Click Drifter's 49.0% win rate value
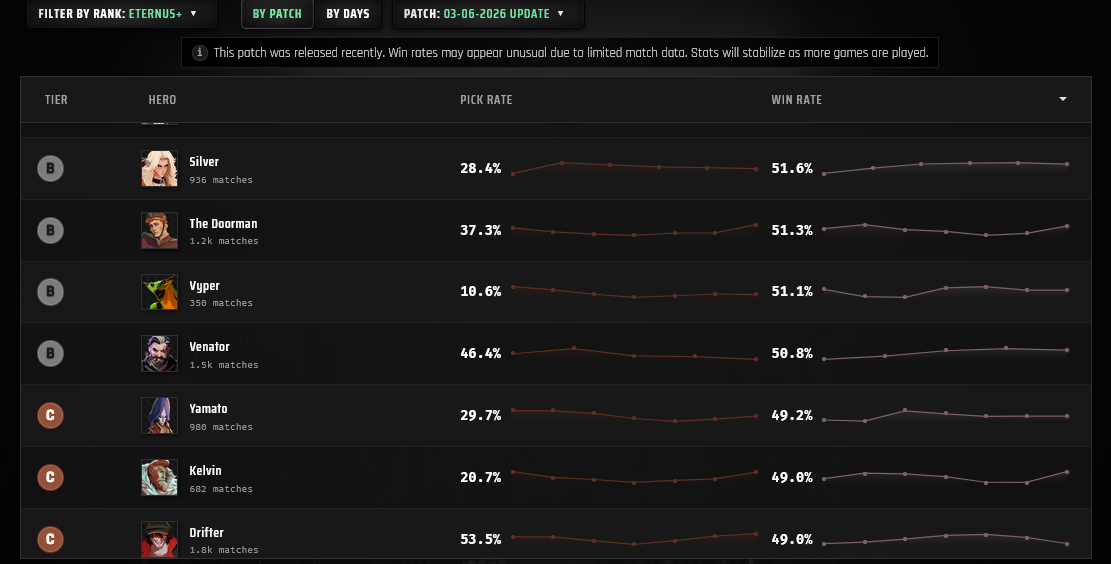The height and width of the screenshot is (564, 1111). pyautogui.click(x=792, y=539)
